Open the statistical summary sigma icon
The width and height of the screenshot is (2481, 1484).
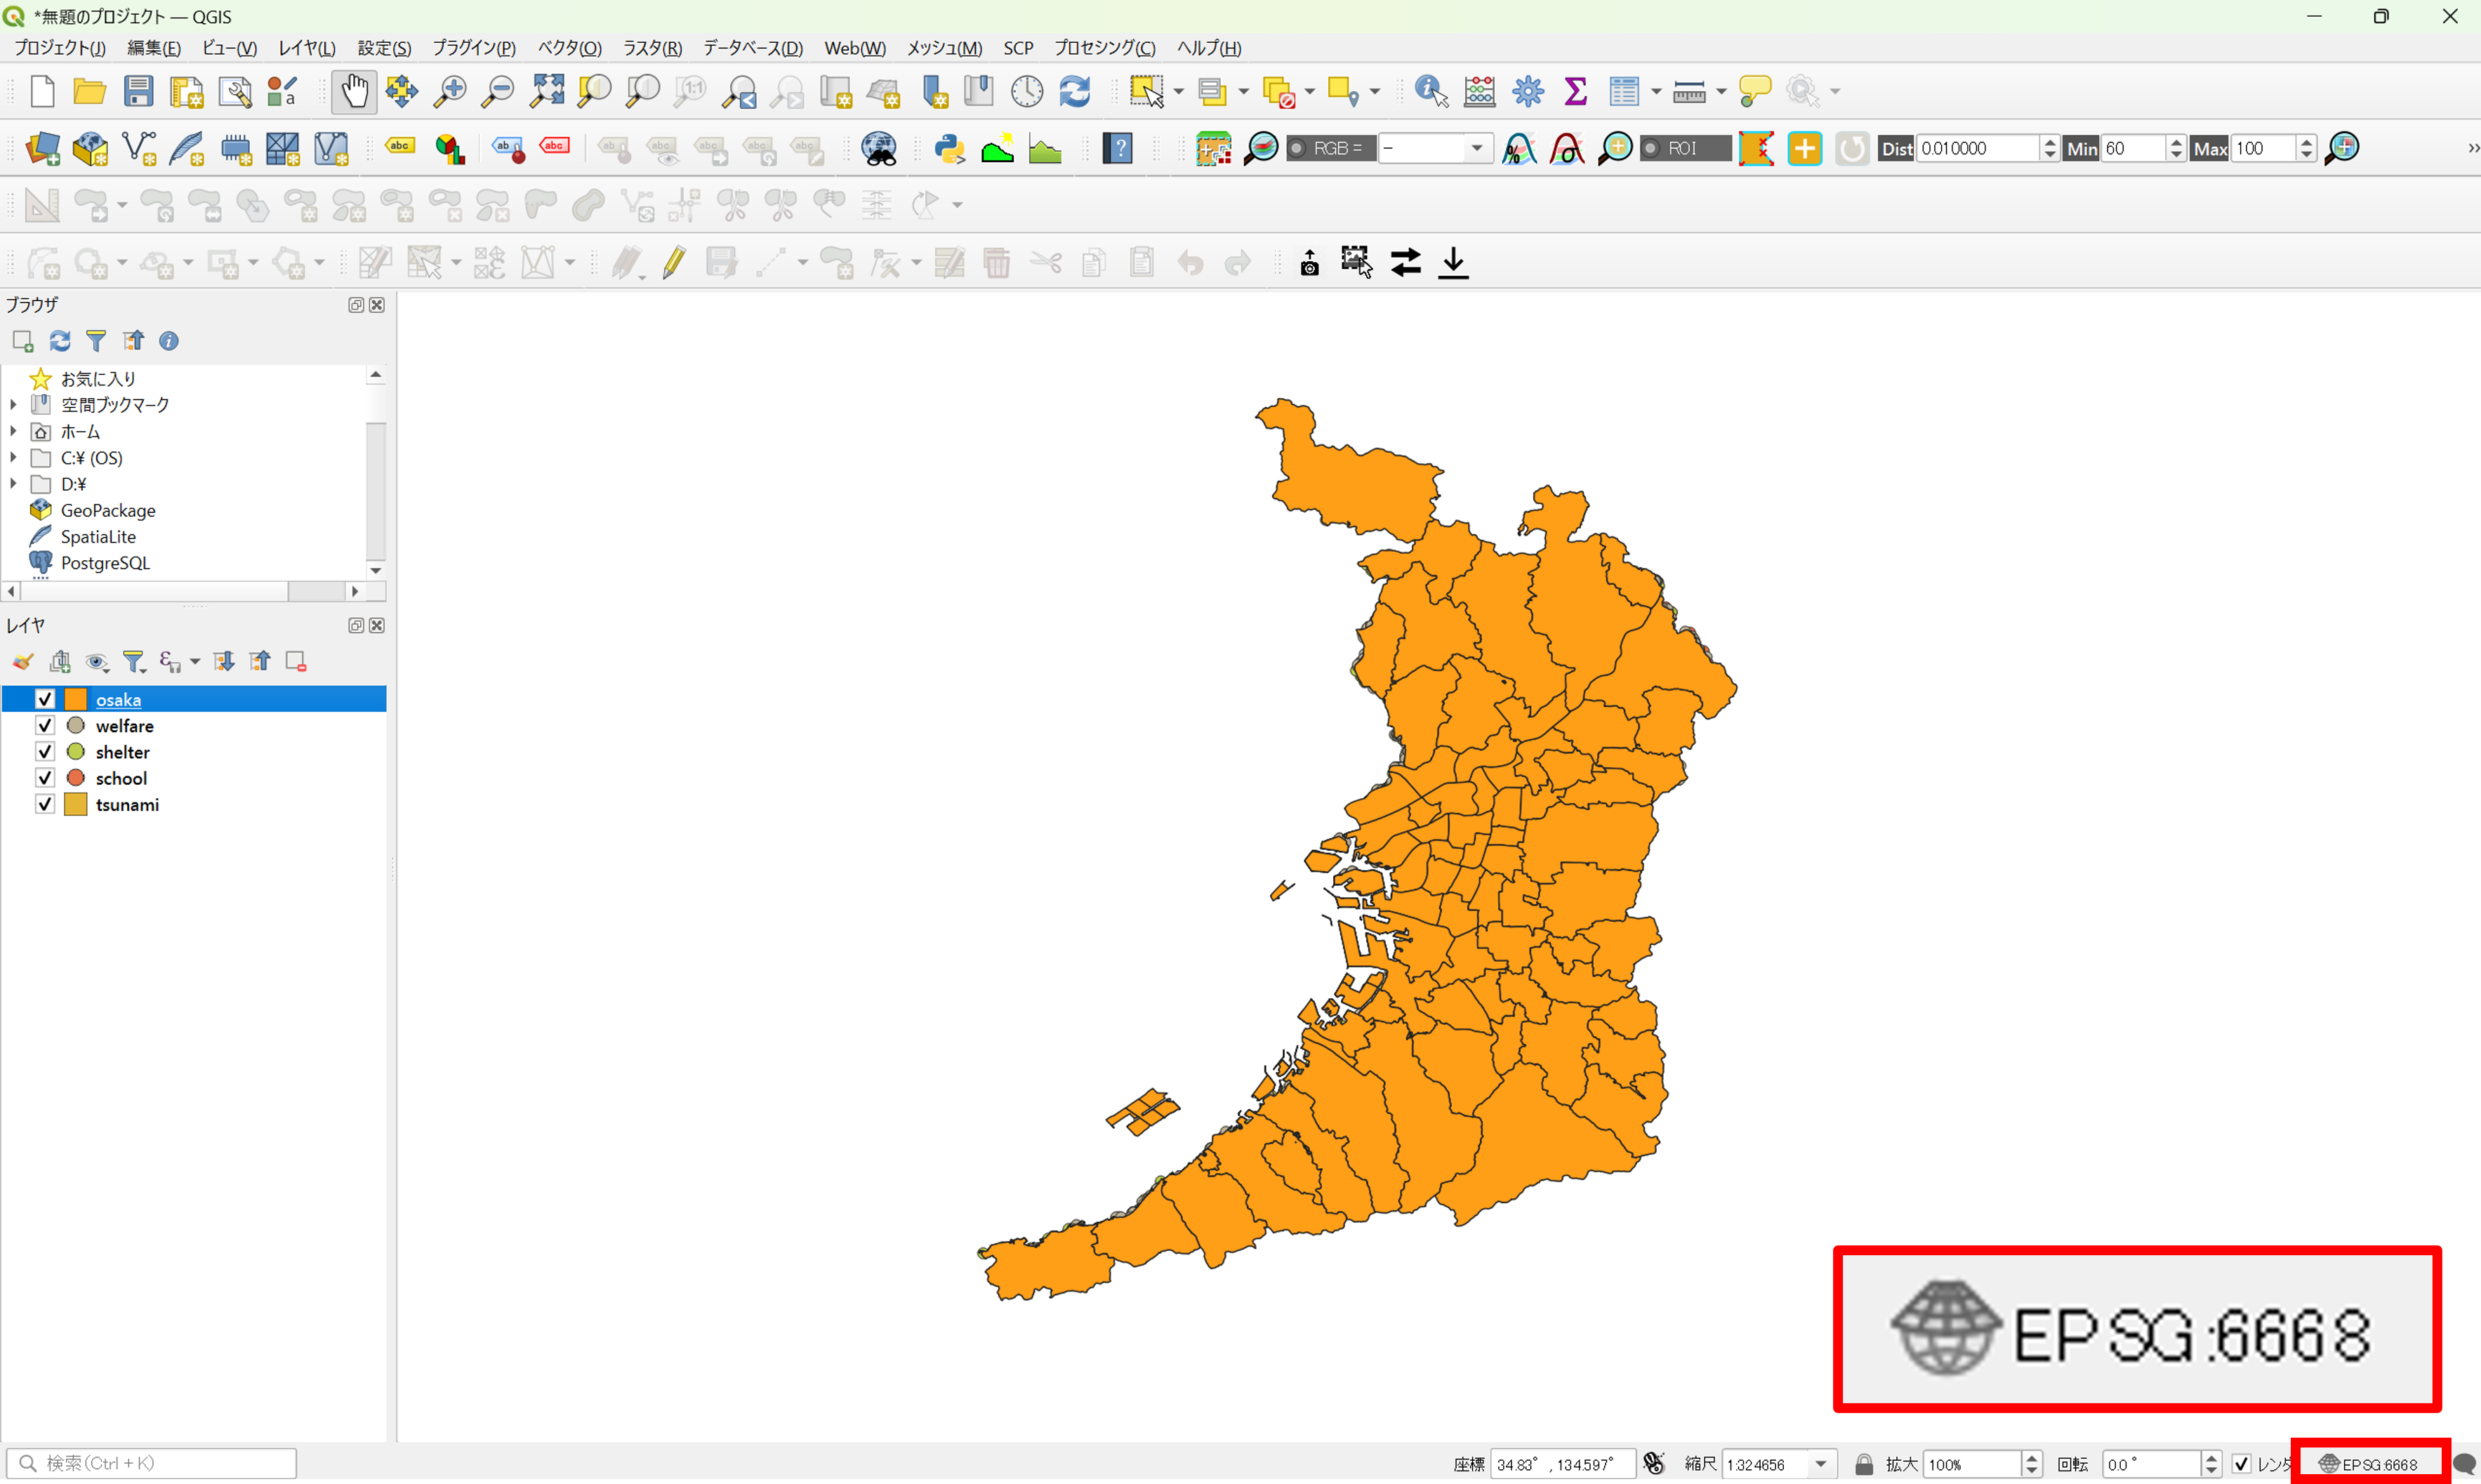[1575, 92]
